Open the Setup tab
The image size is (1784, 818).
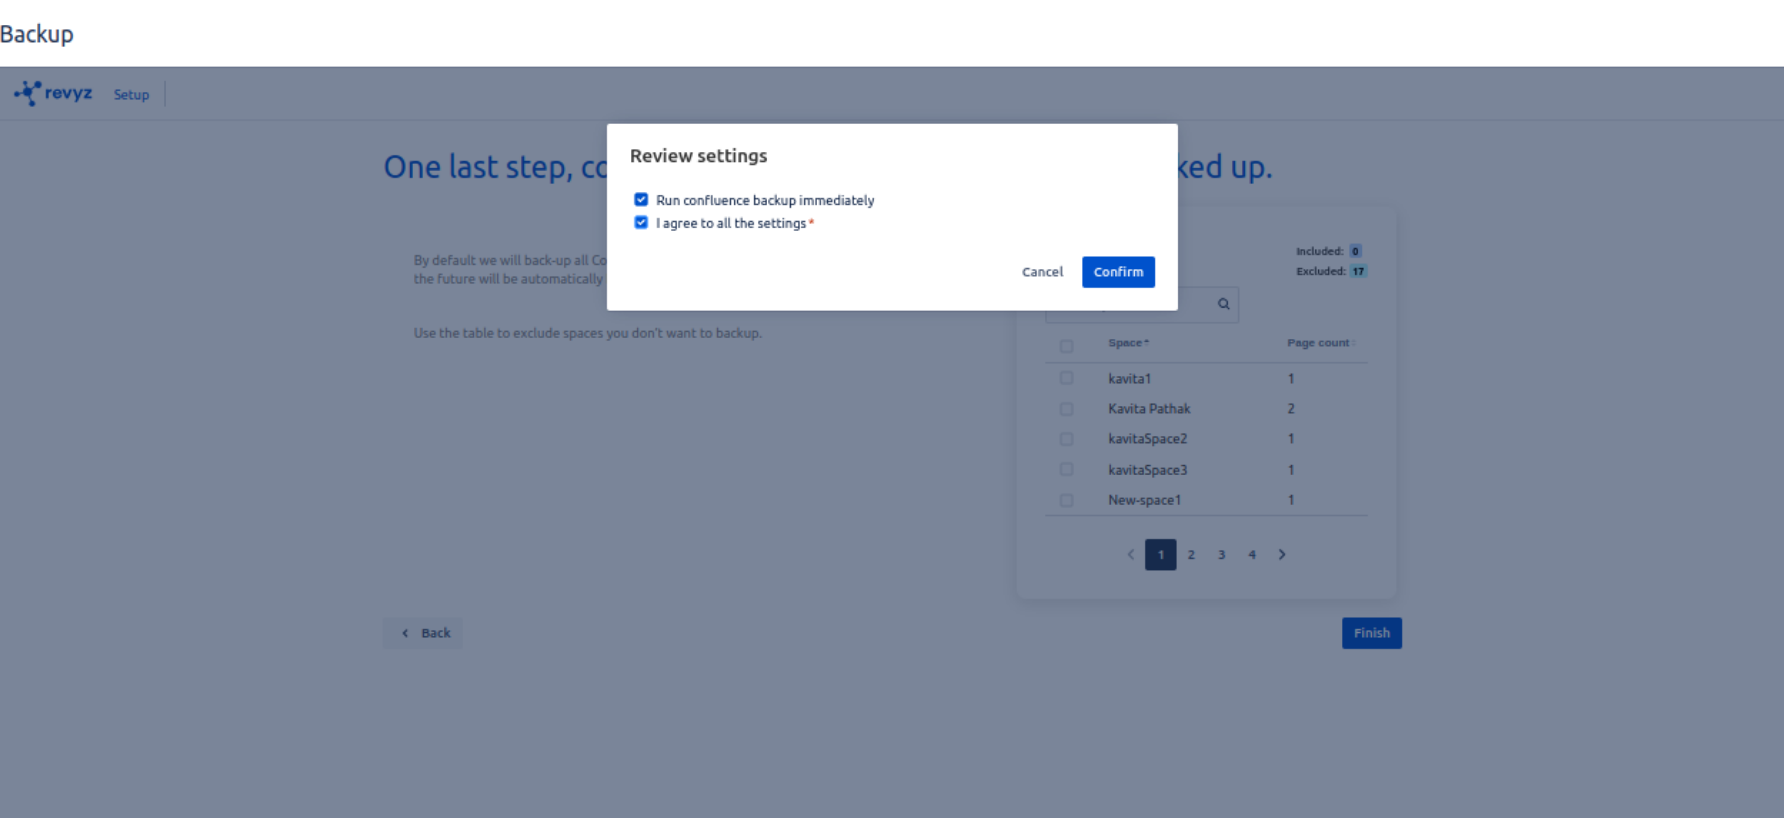tap(131, 95)
